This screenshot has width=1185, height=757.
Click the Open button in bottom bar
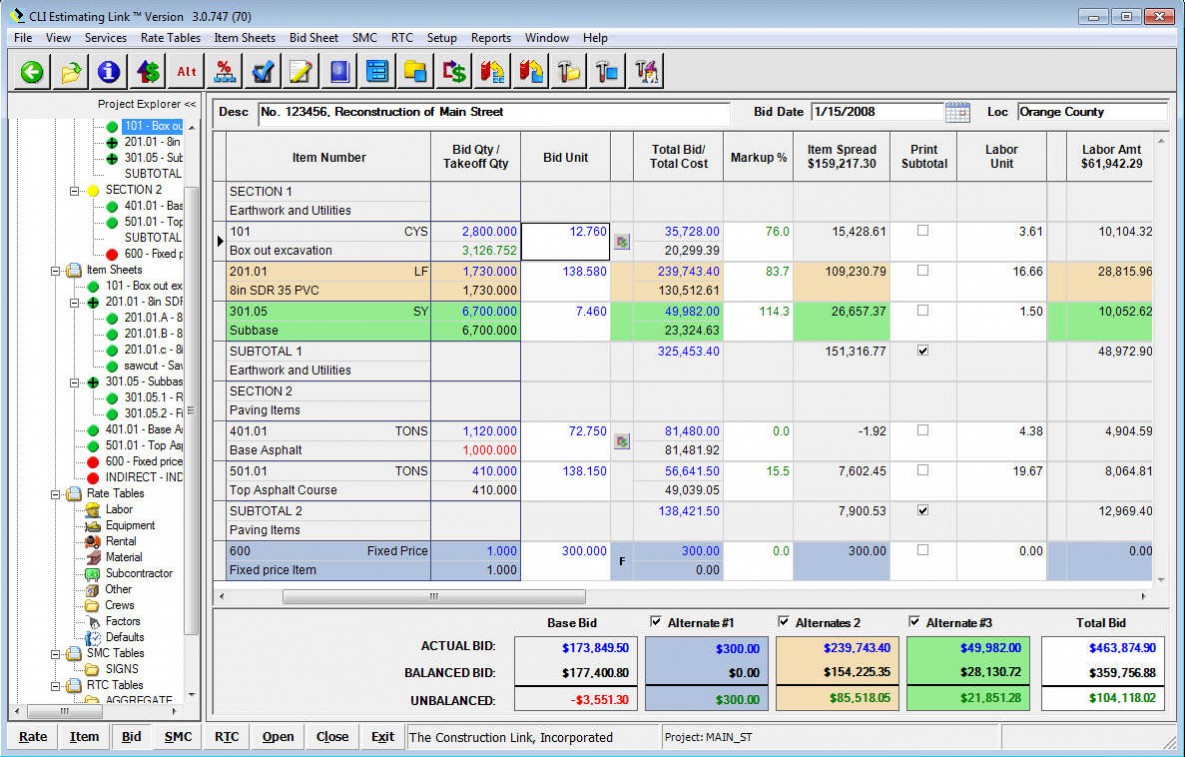[x=278, y=737]
